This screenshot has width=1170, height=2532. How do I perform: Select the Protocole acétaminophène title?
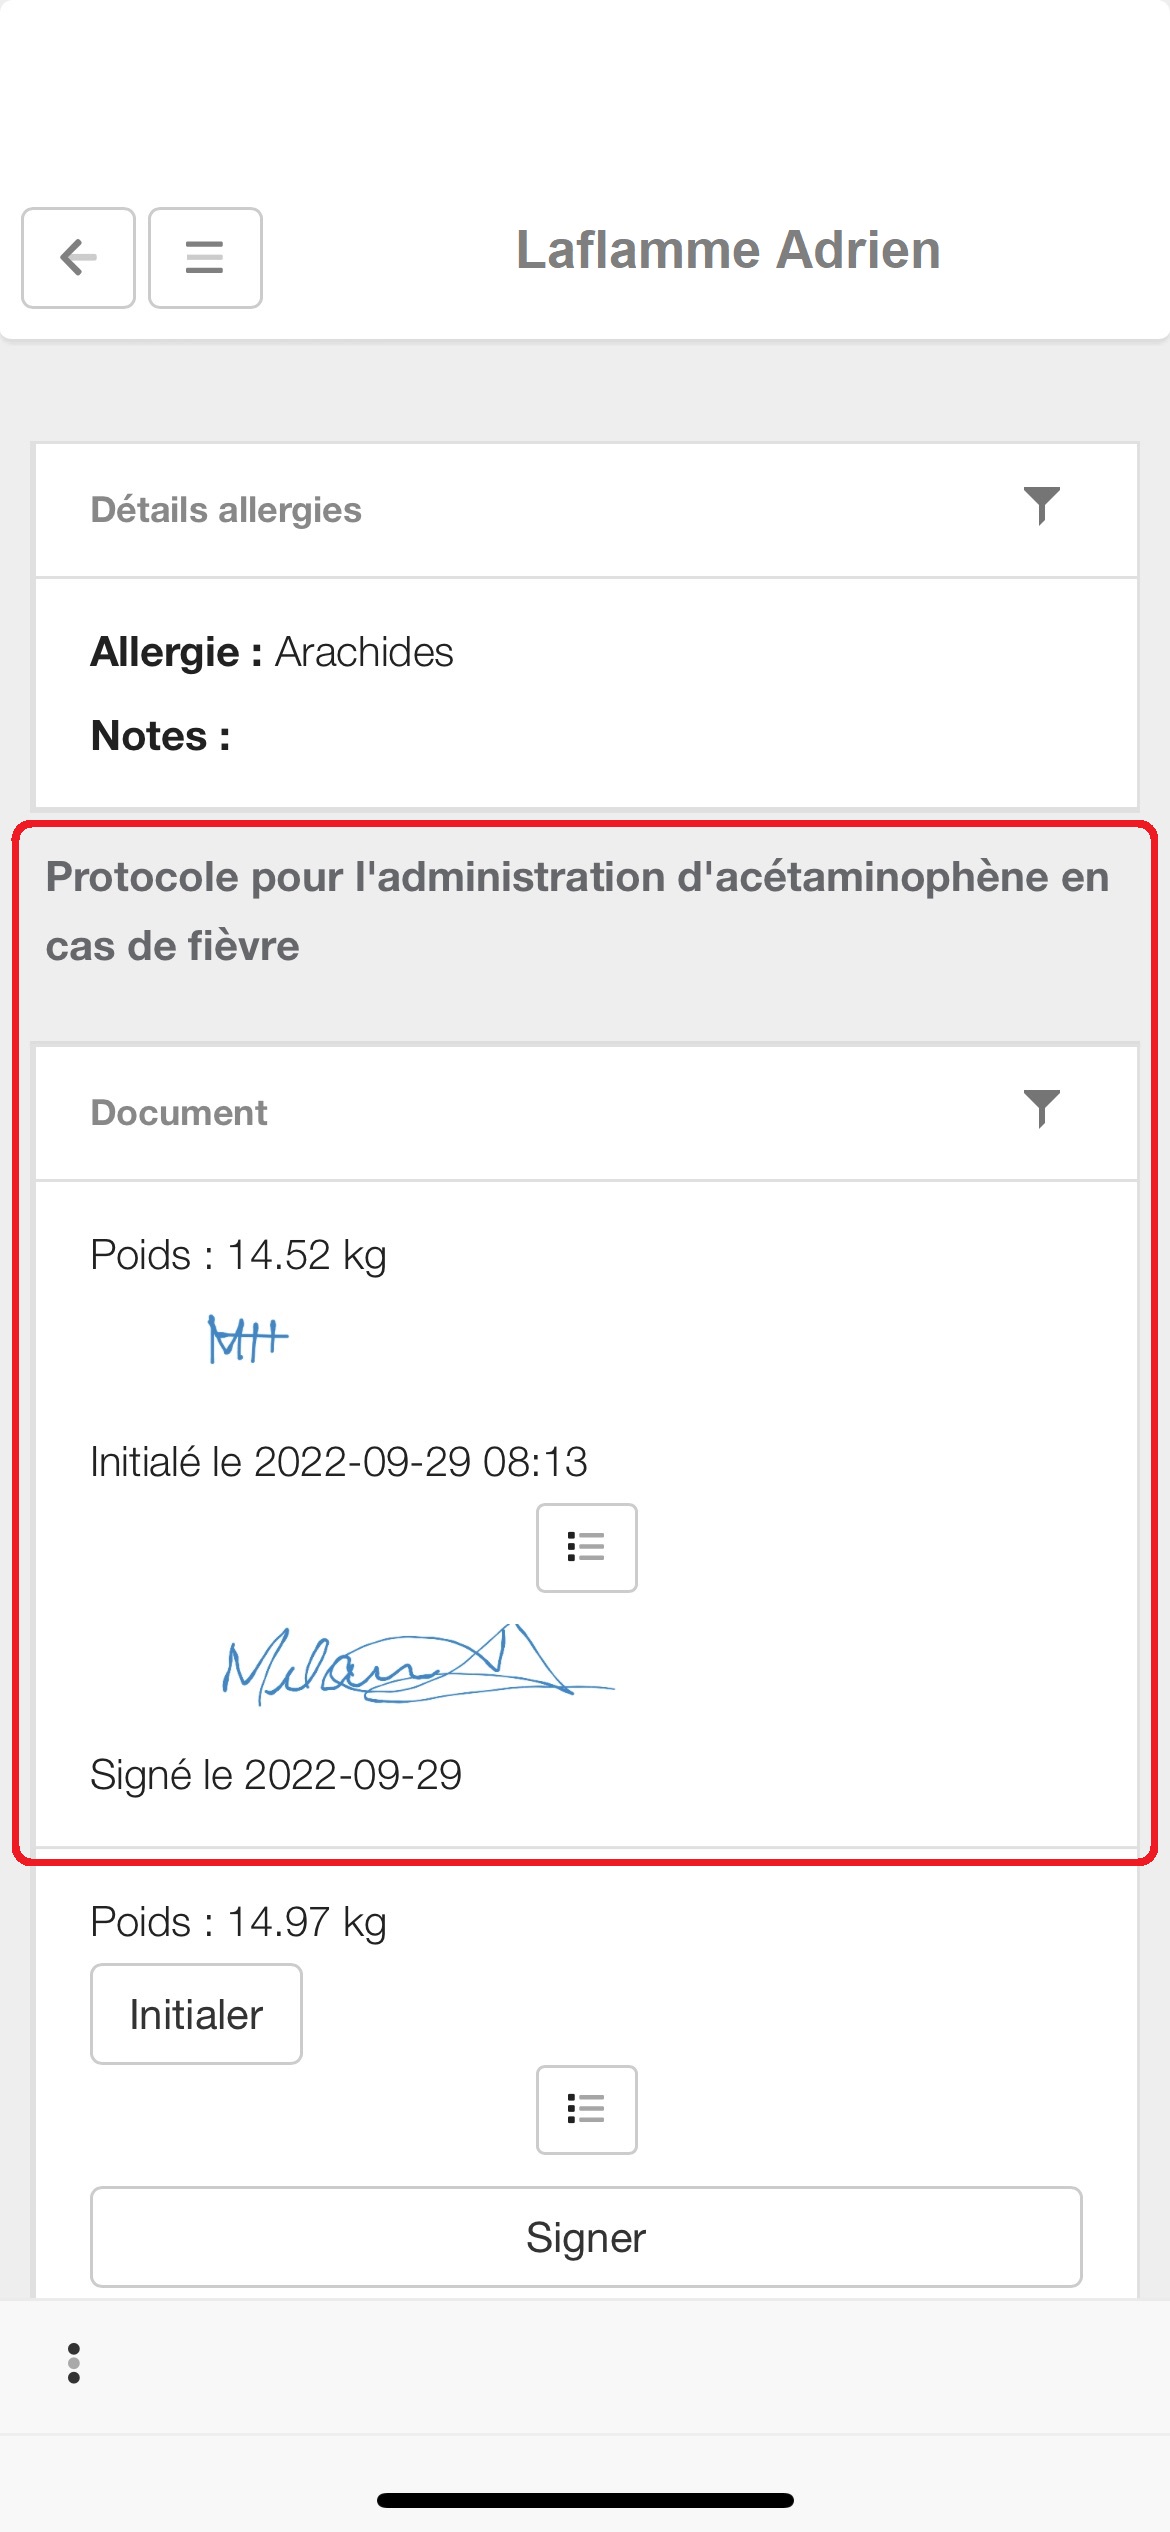click(x=578, y=911)
